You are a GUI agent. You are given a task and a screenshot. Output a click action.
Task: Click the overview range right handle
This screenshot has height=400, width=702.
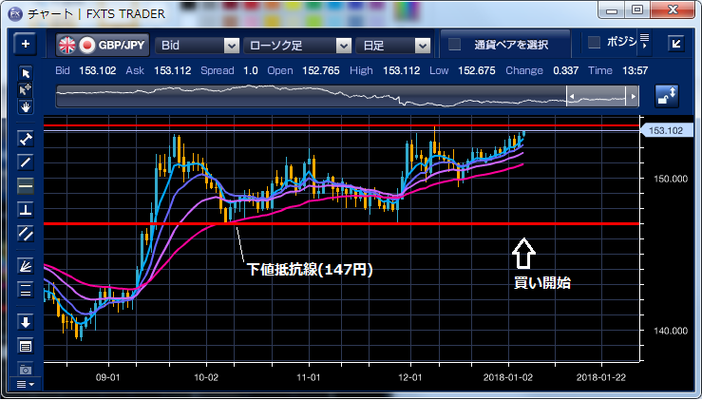pos(632,96)
